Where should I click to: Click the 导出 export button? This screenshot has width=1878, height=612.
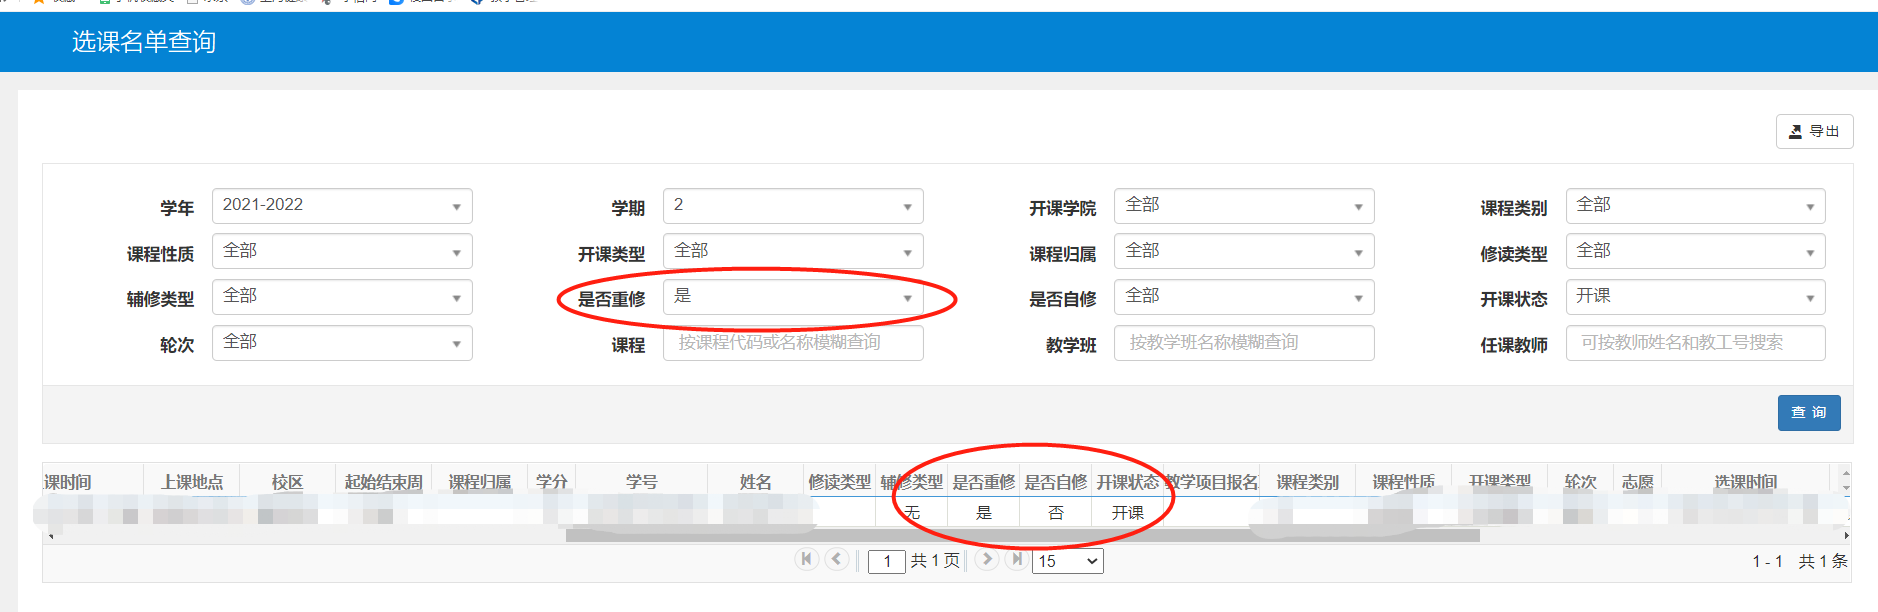[x=1814, y=131]
